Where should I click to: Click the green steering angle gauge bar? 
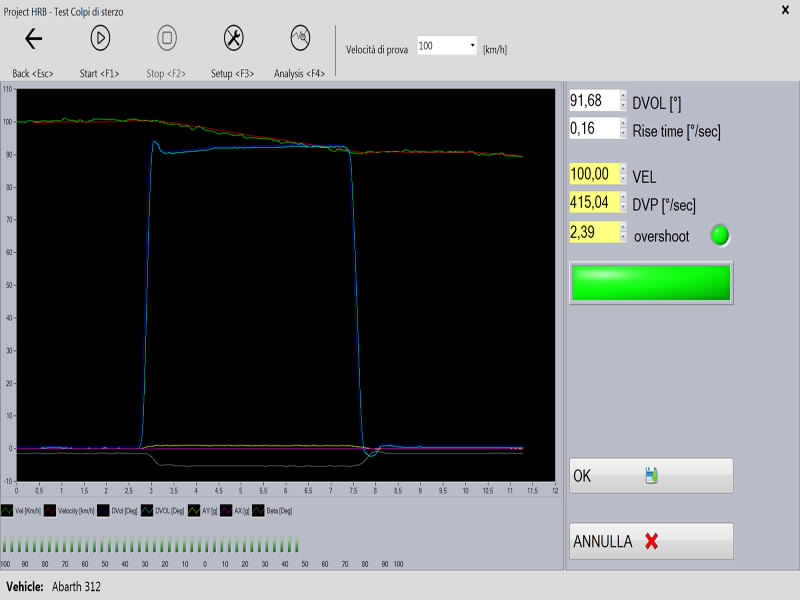coord(651,282)
